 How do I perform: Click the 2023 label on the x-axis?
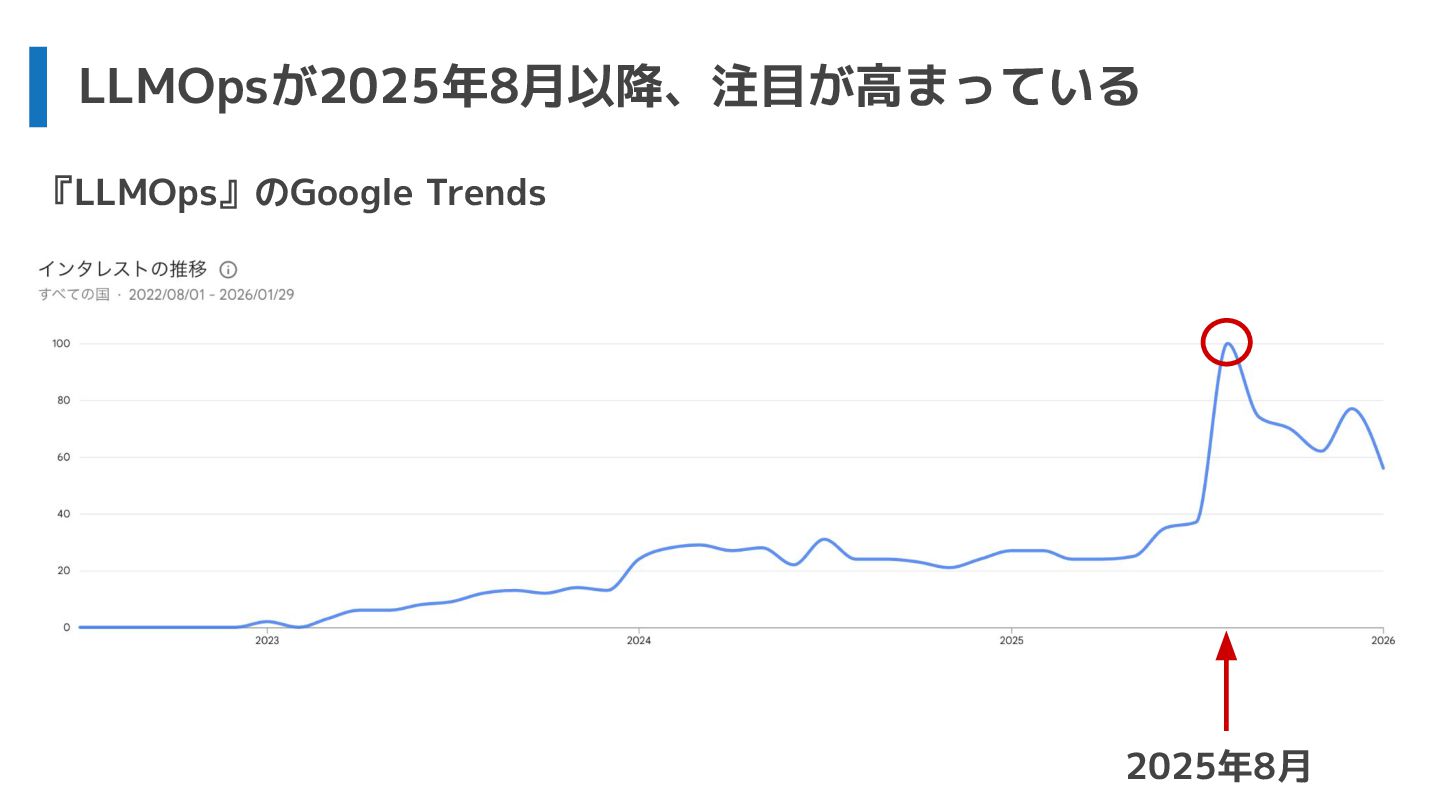tap(267, 641)
